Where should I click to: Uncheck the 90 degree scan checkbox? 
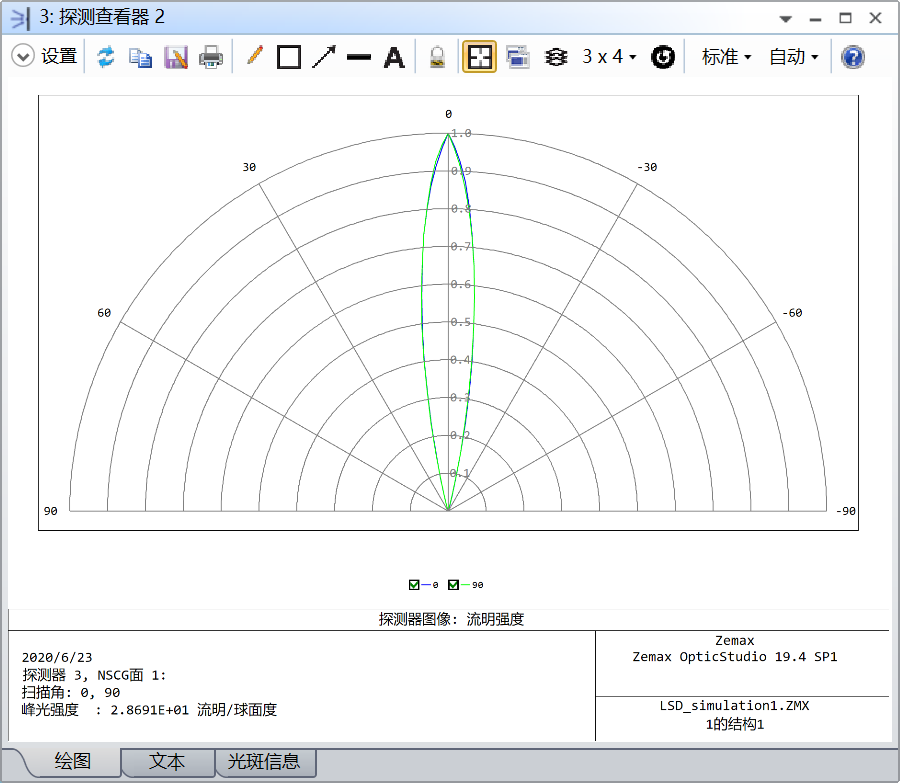click(x=453, y=585)
